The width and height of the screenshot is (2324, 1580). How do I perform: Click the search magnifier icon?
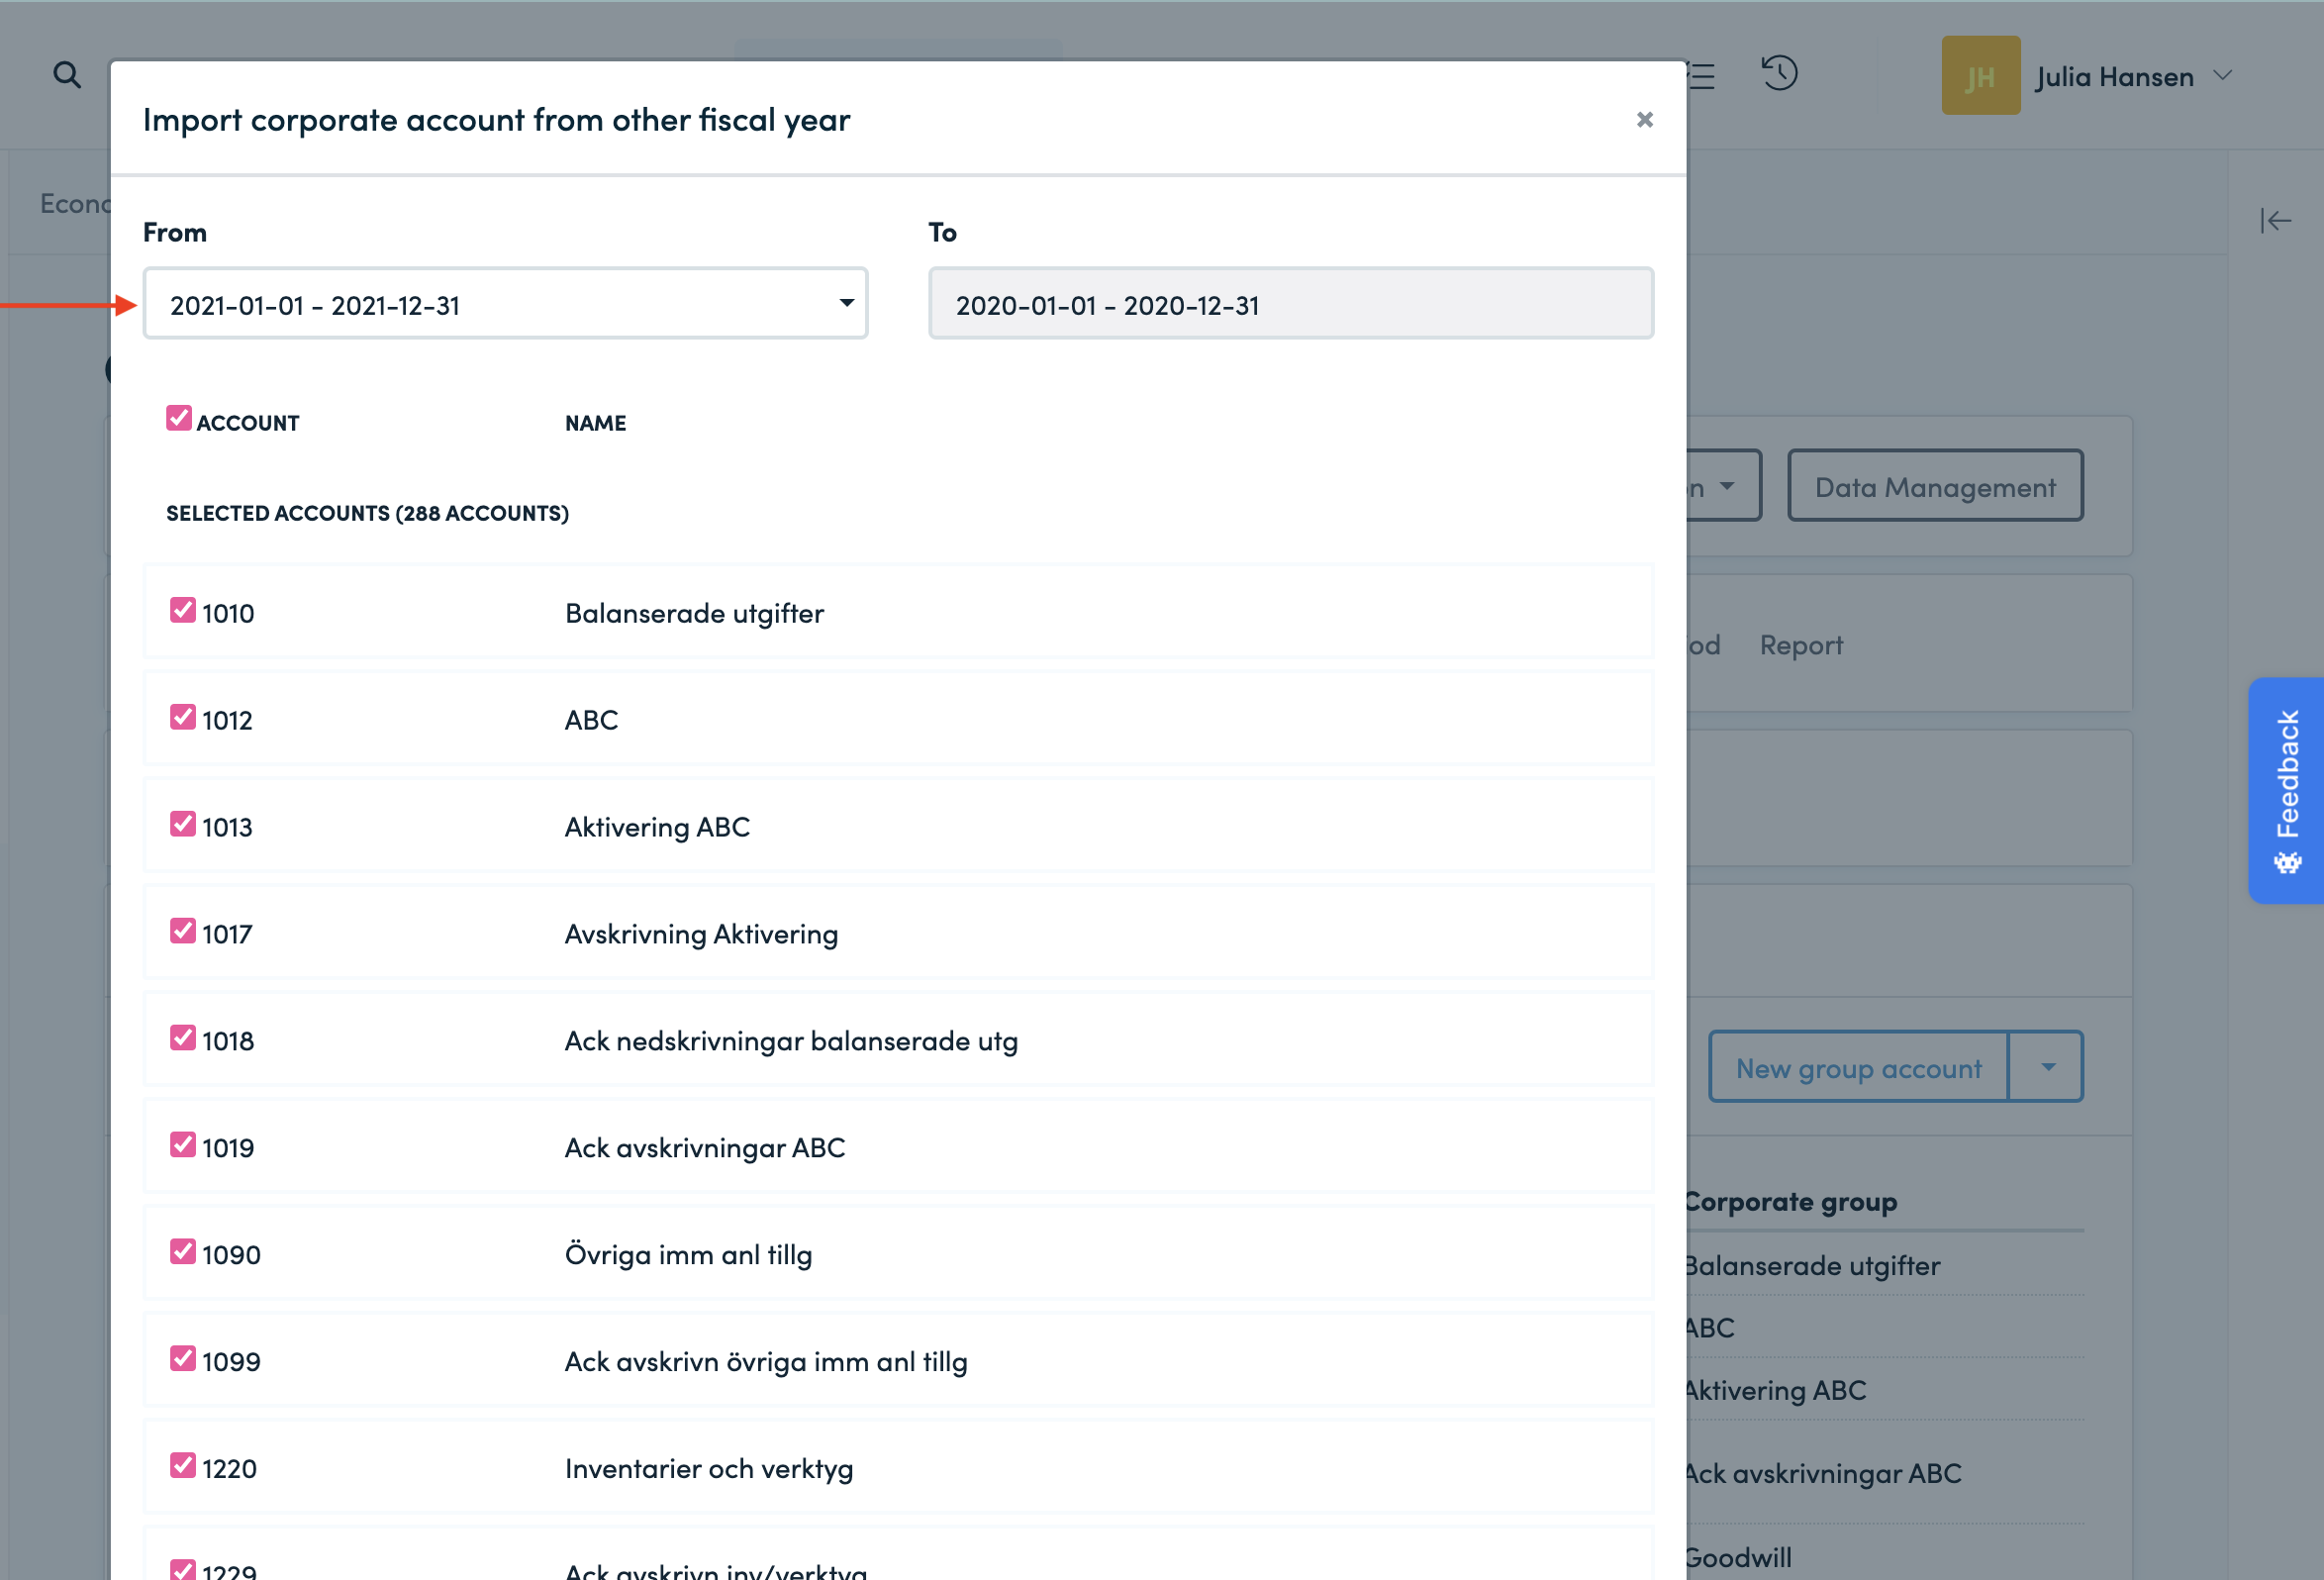click(x=67, y=75)
